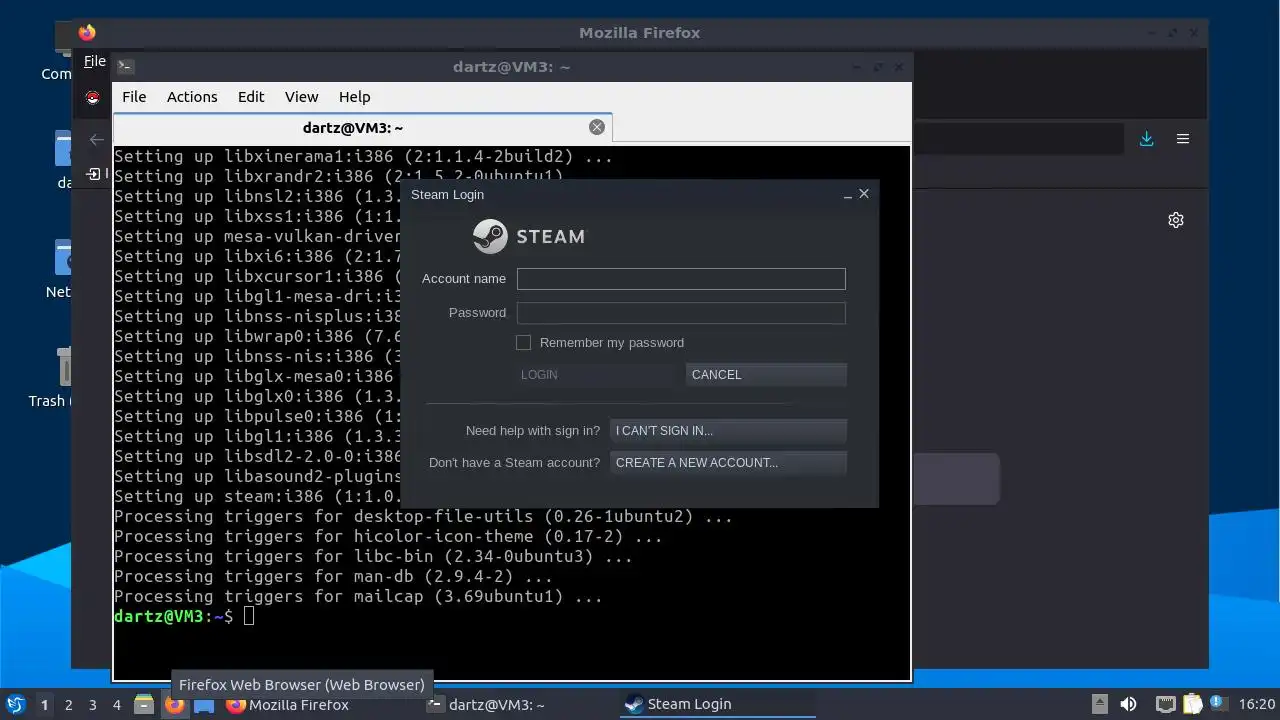
Task: Click the I CAN'T SIGN IN... button
Action: click(728, 431)
